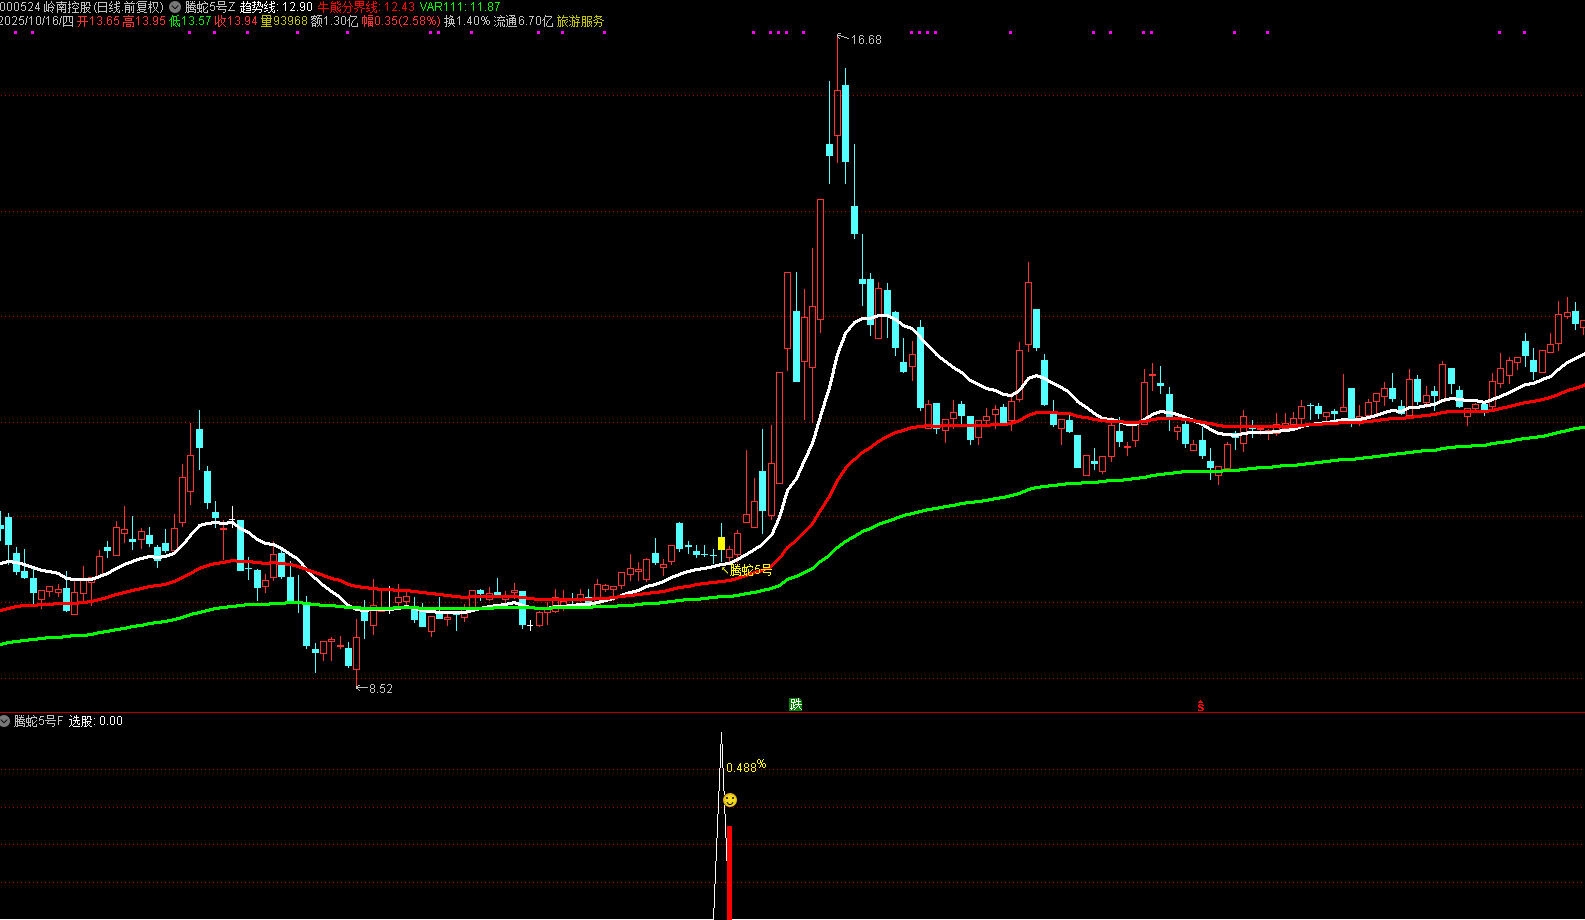Click the green 跌 marker icon

(x=795, y=704)
